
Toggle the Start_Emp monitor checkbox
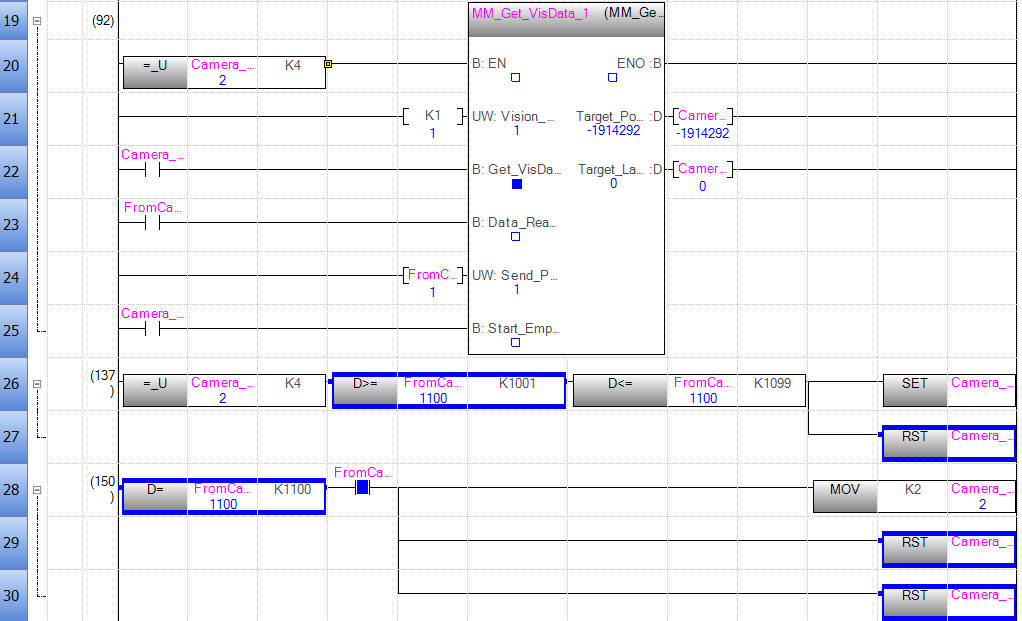coord(516,340)
